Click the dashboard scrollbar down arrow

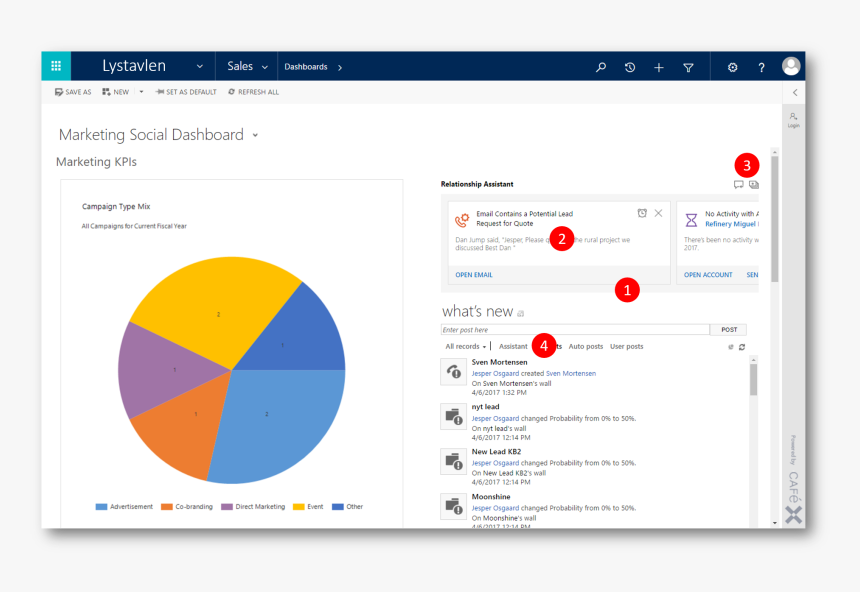tap(774, 523)
